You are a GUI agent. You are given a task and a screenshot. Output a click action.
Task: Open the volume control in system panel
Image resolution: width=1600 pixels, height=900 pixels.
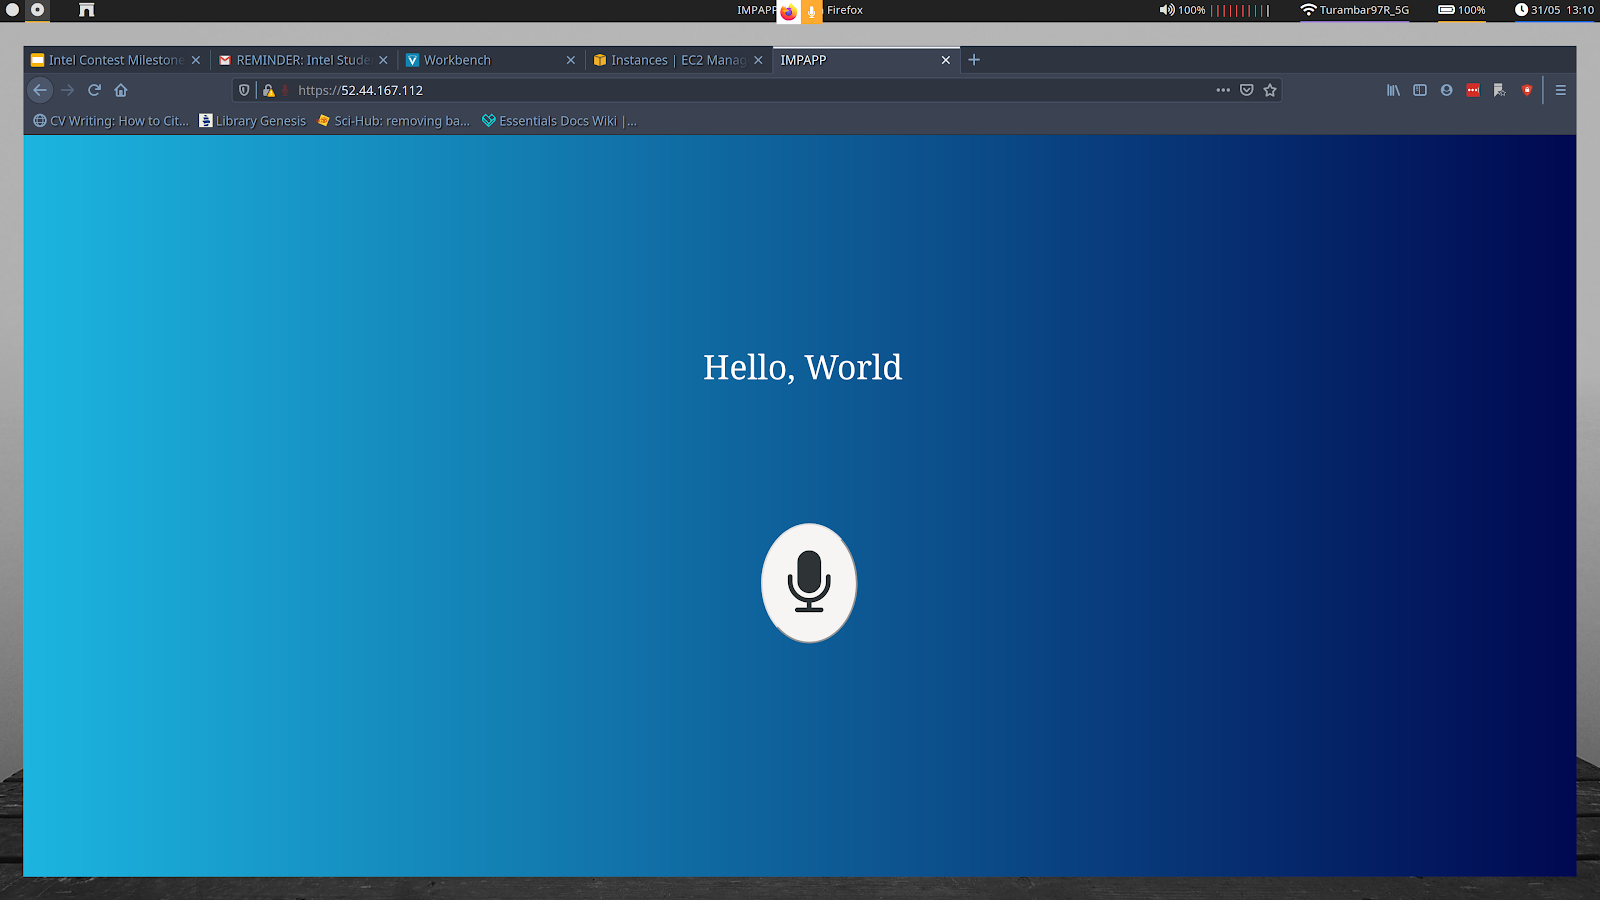(1167, 10)
